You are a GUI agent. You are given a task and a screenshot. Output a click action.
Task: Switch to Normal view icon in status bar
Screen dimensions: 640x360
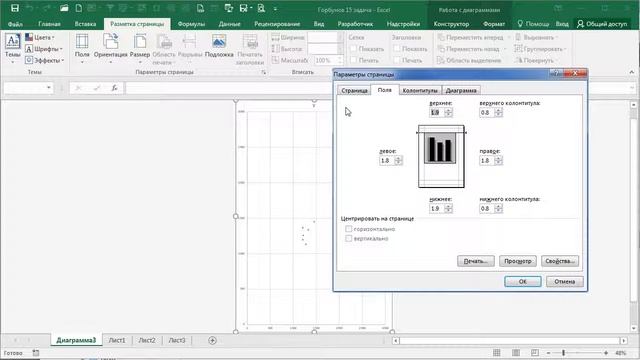[x=496, y=353]
